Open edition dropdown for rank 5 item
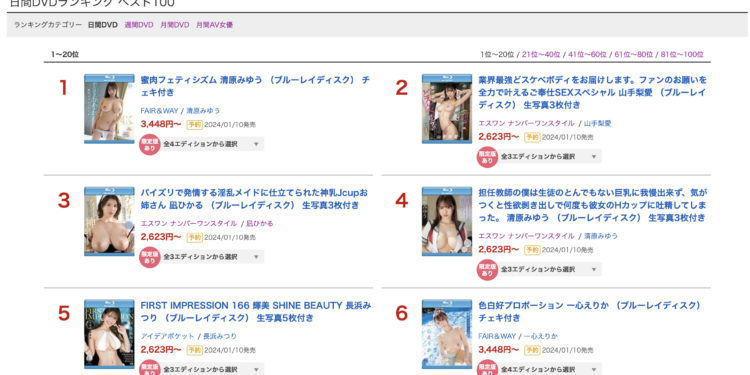 pyautogui.click(x=212, y=370)
